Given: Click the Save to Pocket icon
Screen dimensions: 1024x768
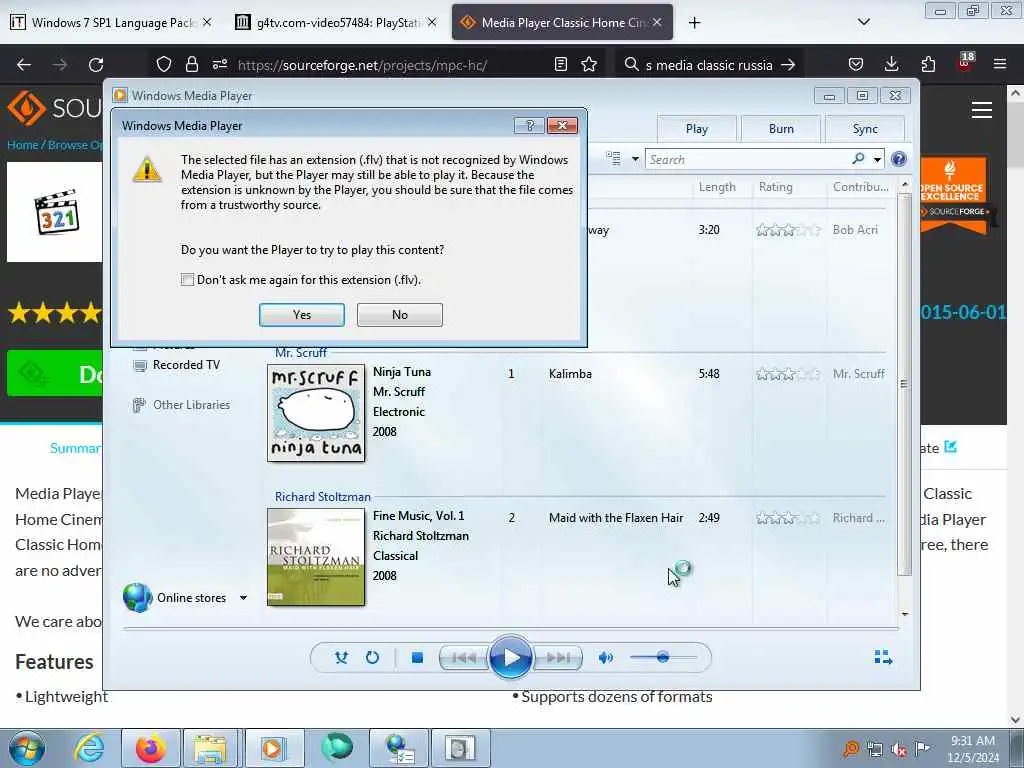Looking at the screenshot, I should (x=856, y=65).
